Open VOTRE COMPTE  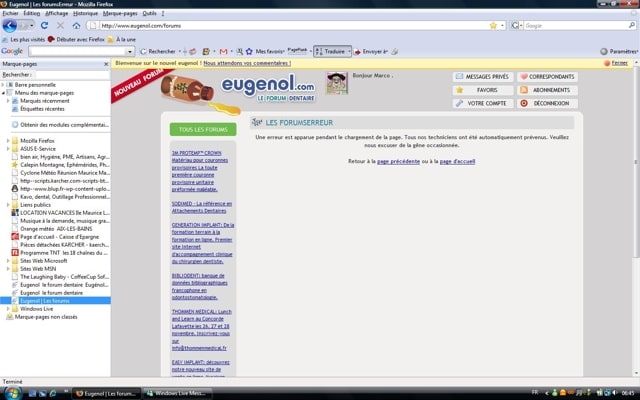[483, 104]
